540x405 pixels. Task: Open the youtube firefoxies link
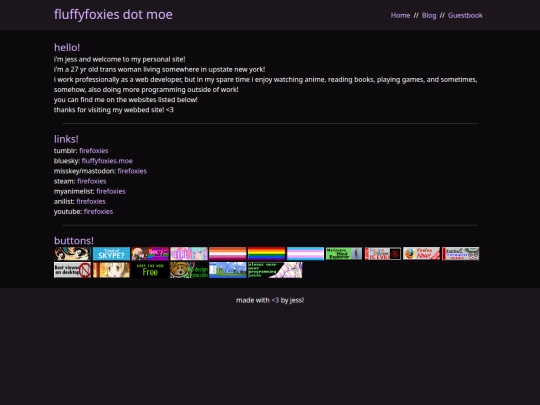pos(98,211)
